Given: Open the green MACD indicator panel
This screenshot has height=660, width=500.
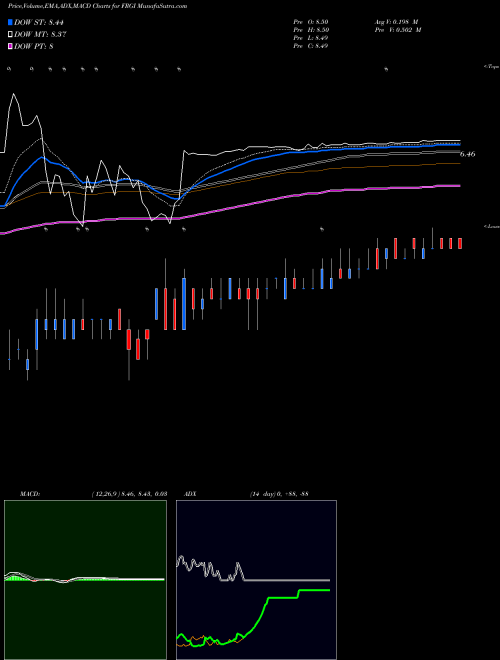Looking at the screenshot, I should 85,580.
